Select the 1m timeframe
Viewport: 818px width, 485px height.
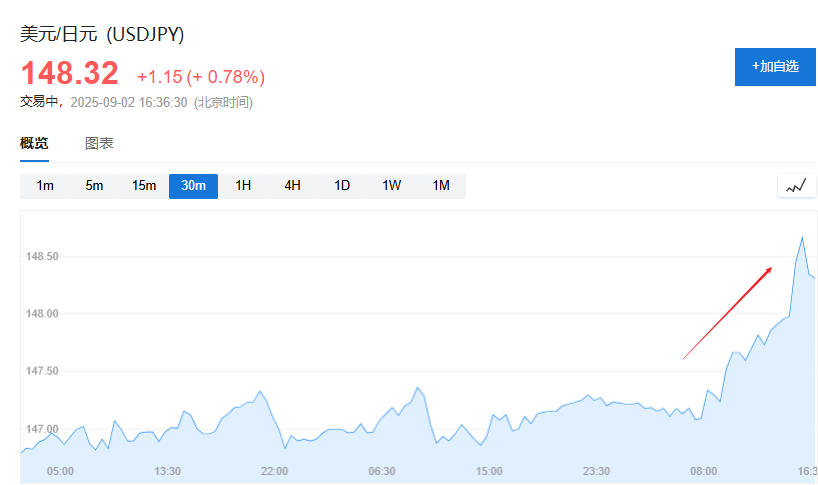pyautogui.click(x=45, y=186)
